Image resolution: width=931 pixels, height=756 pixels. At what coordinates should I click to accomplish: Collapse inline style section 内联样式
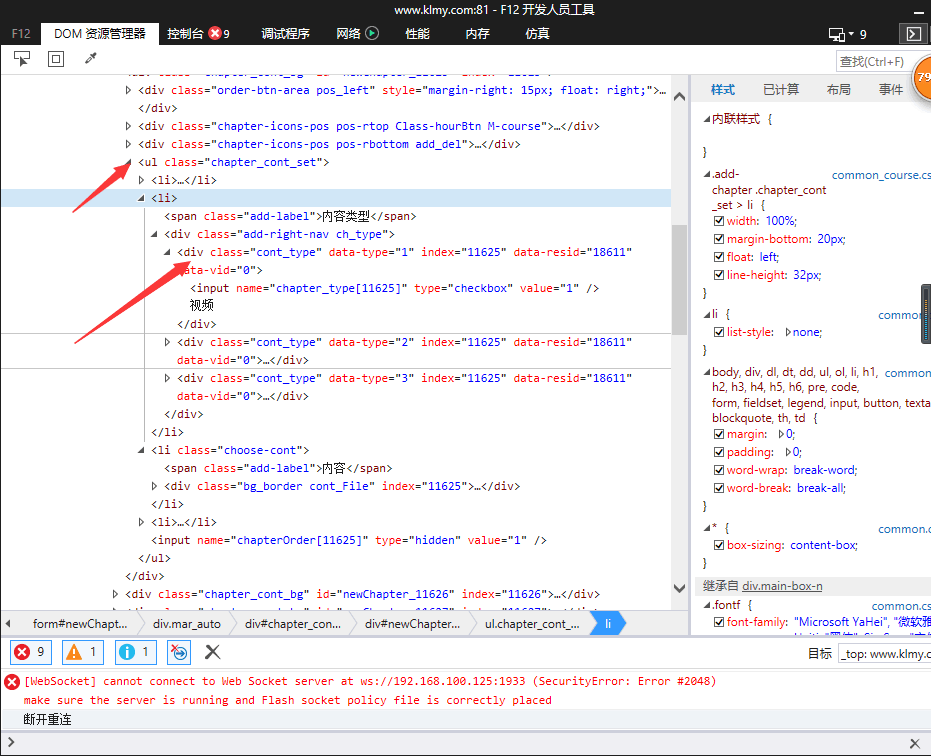coord(707,119)
